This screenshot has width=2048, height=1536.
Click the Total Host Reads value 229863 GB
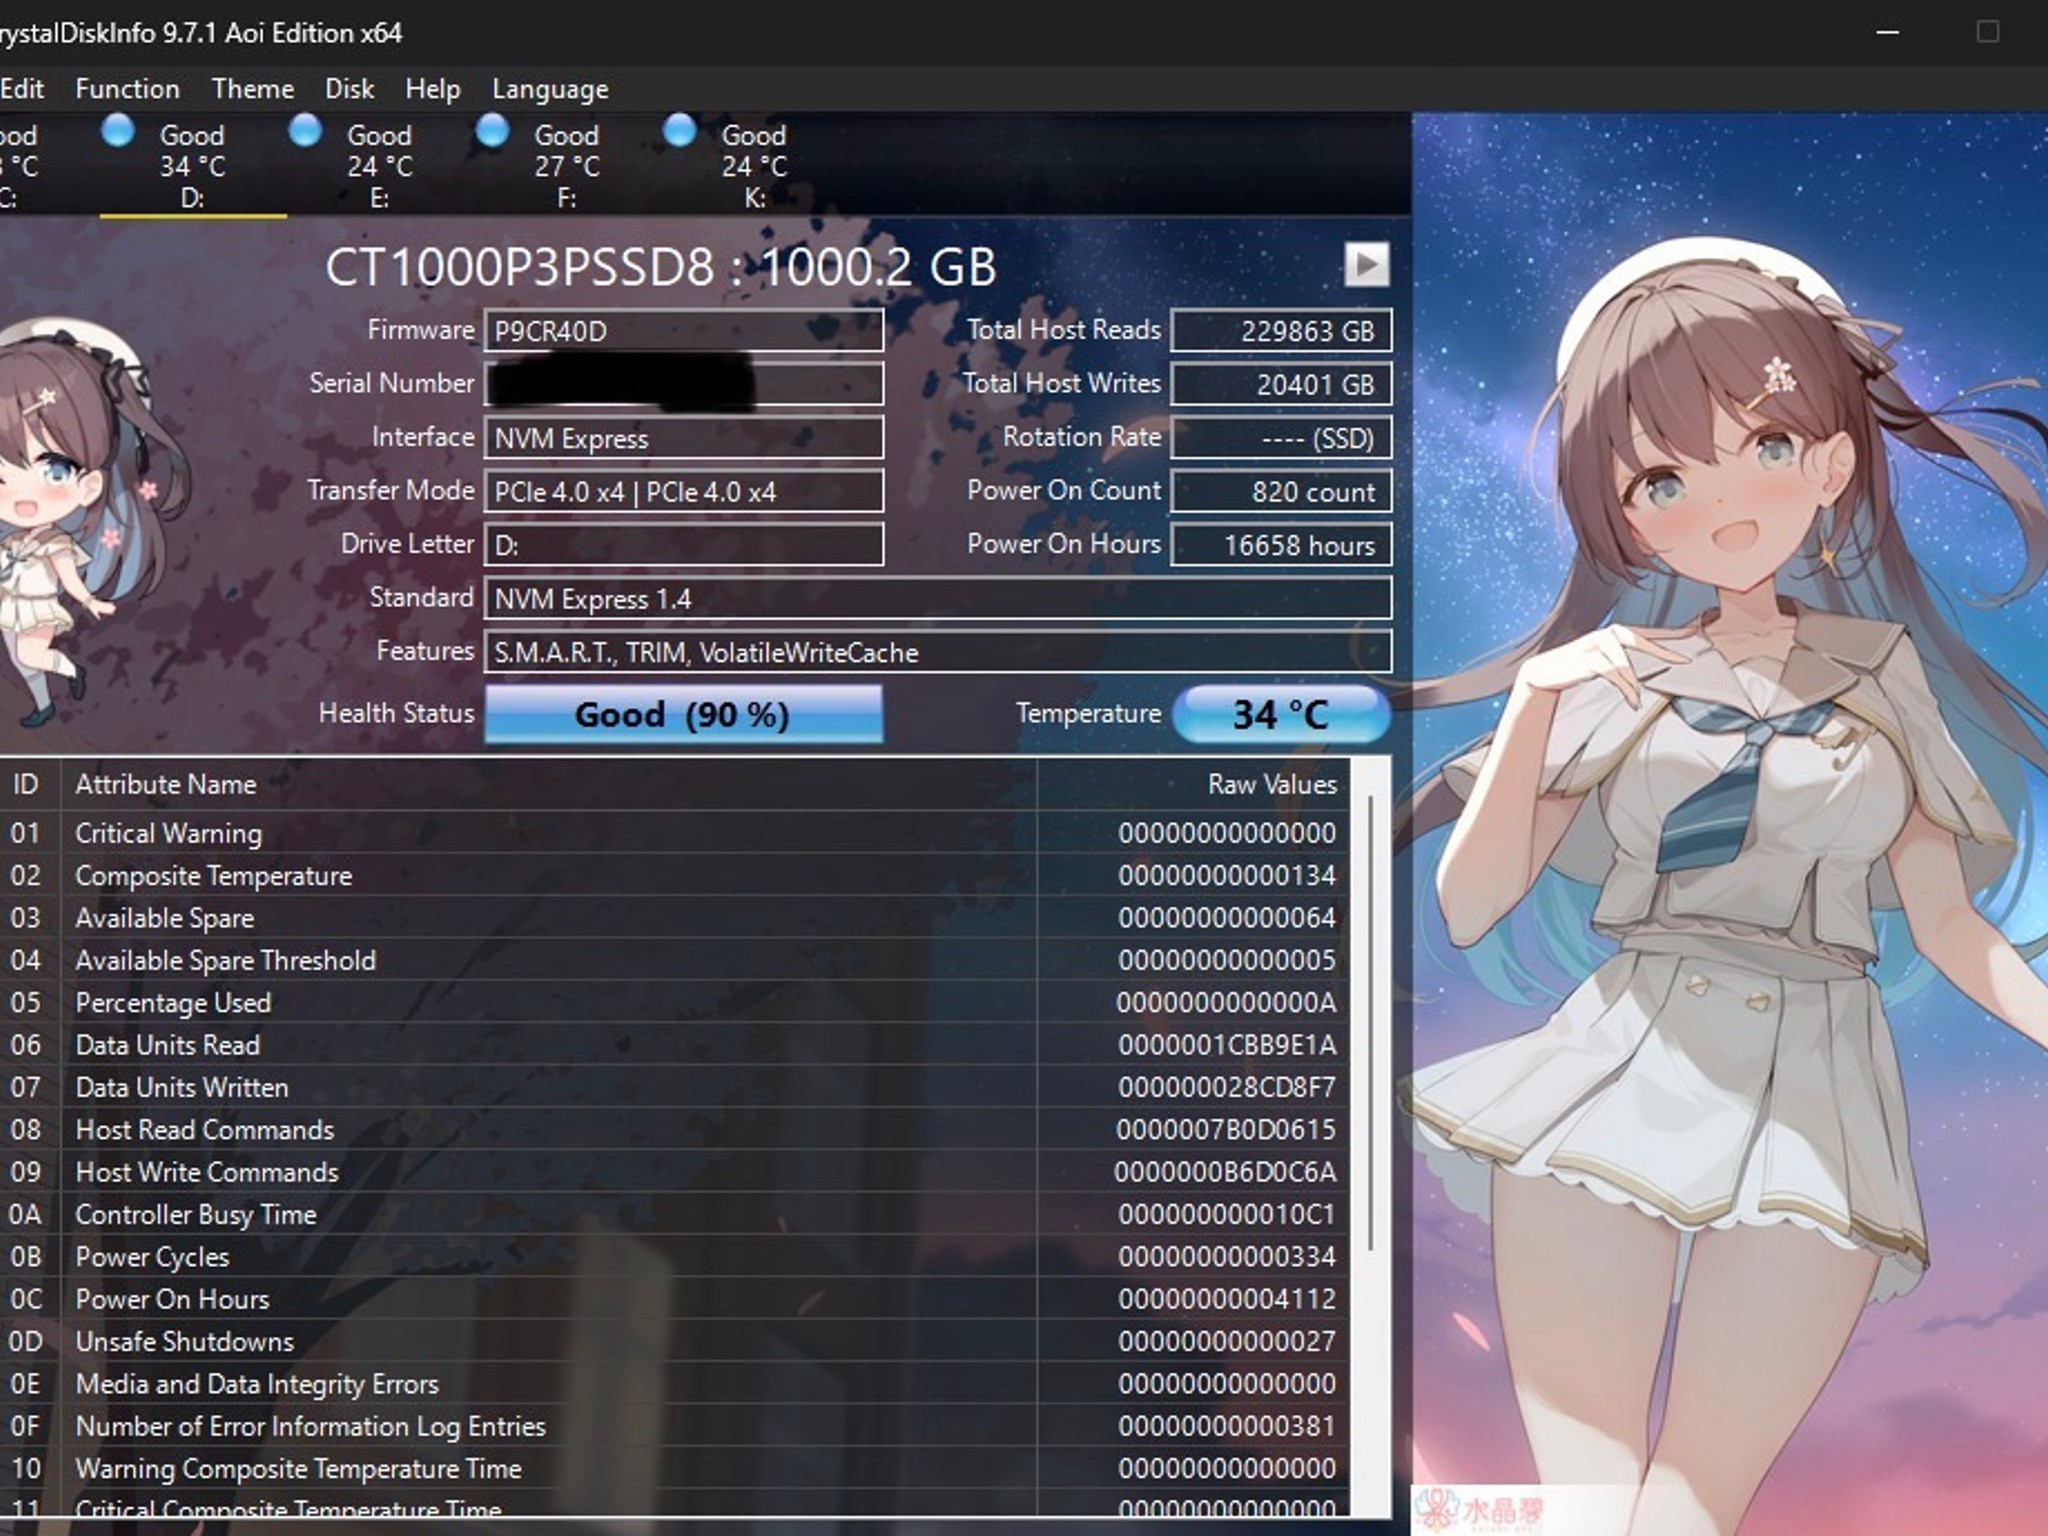pos(1281,331)
